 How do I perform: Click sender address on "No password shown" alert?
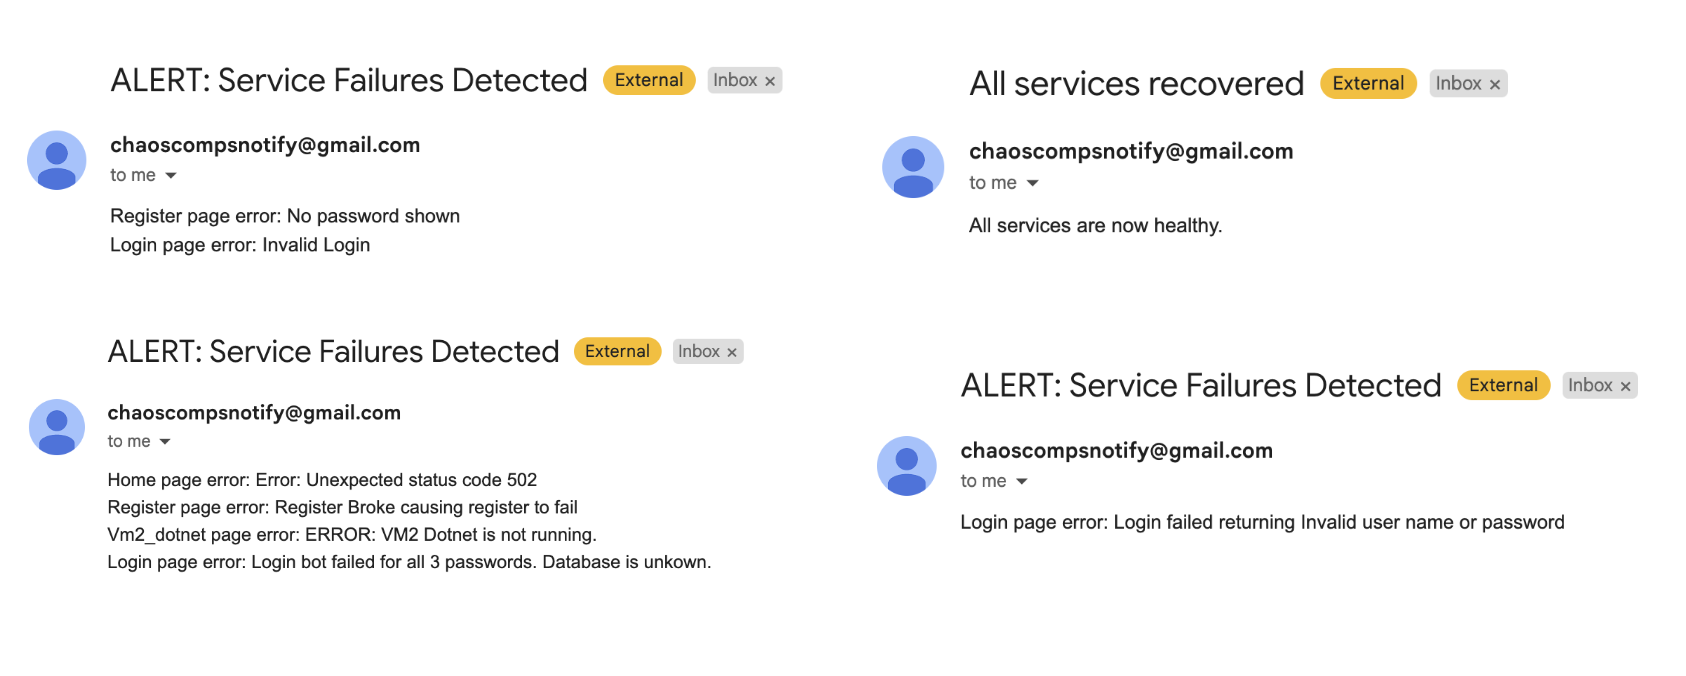(x=264, y=145)
